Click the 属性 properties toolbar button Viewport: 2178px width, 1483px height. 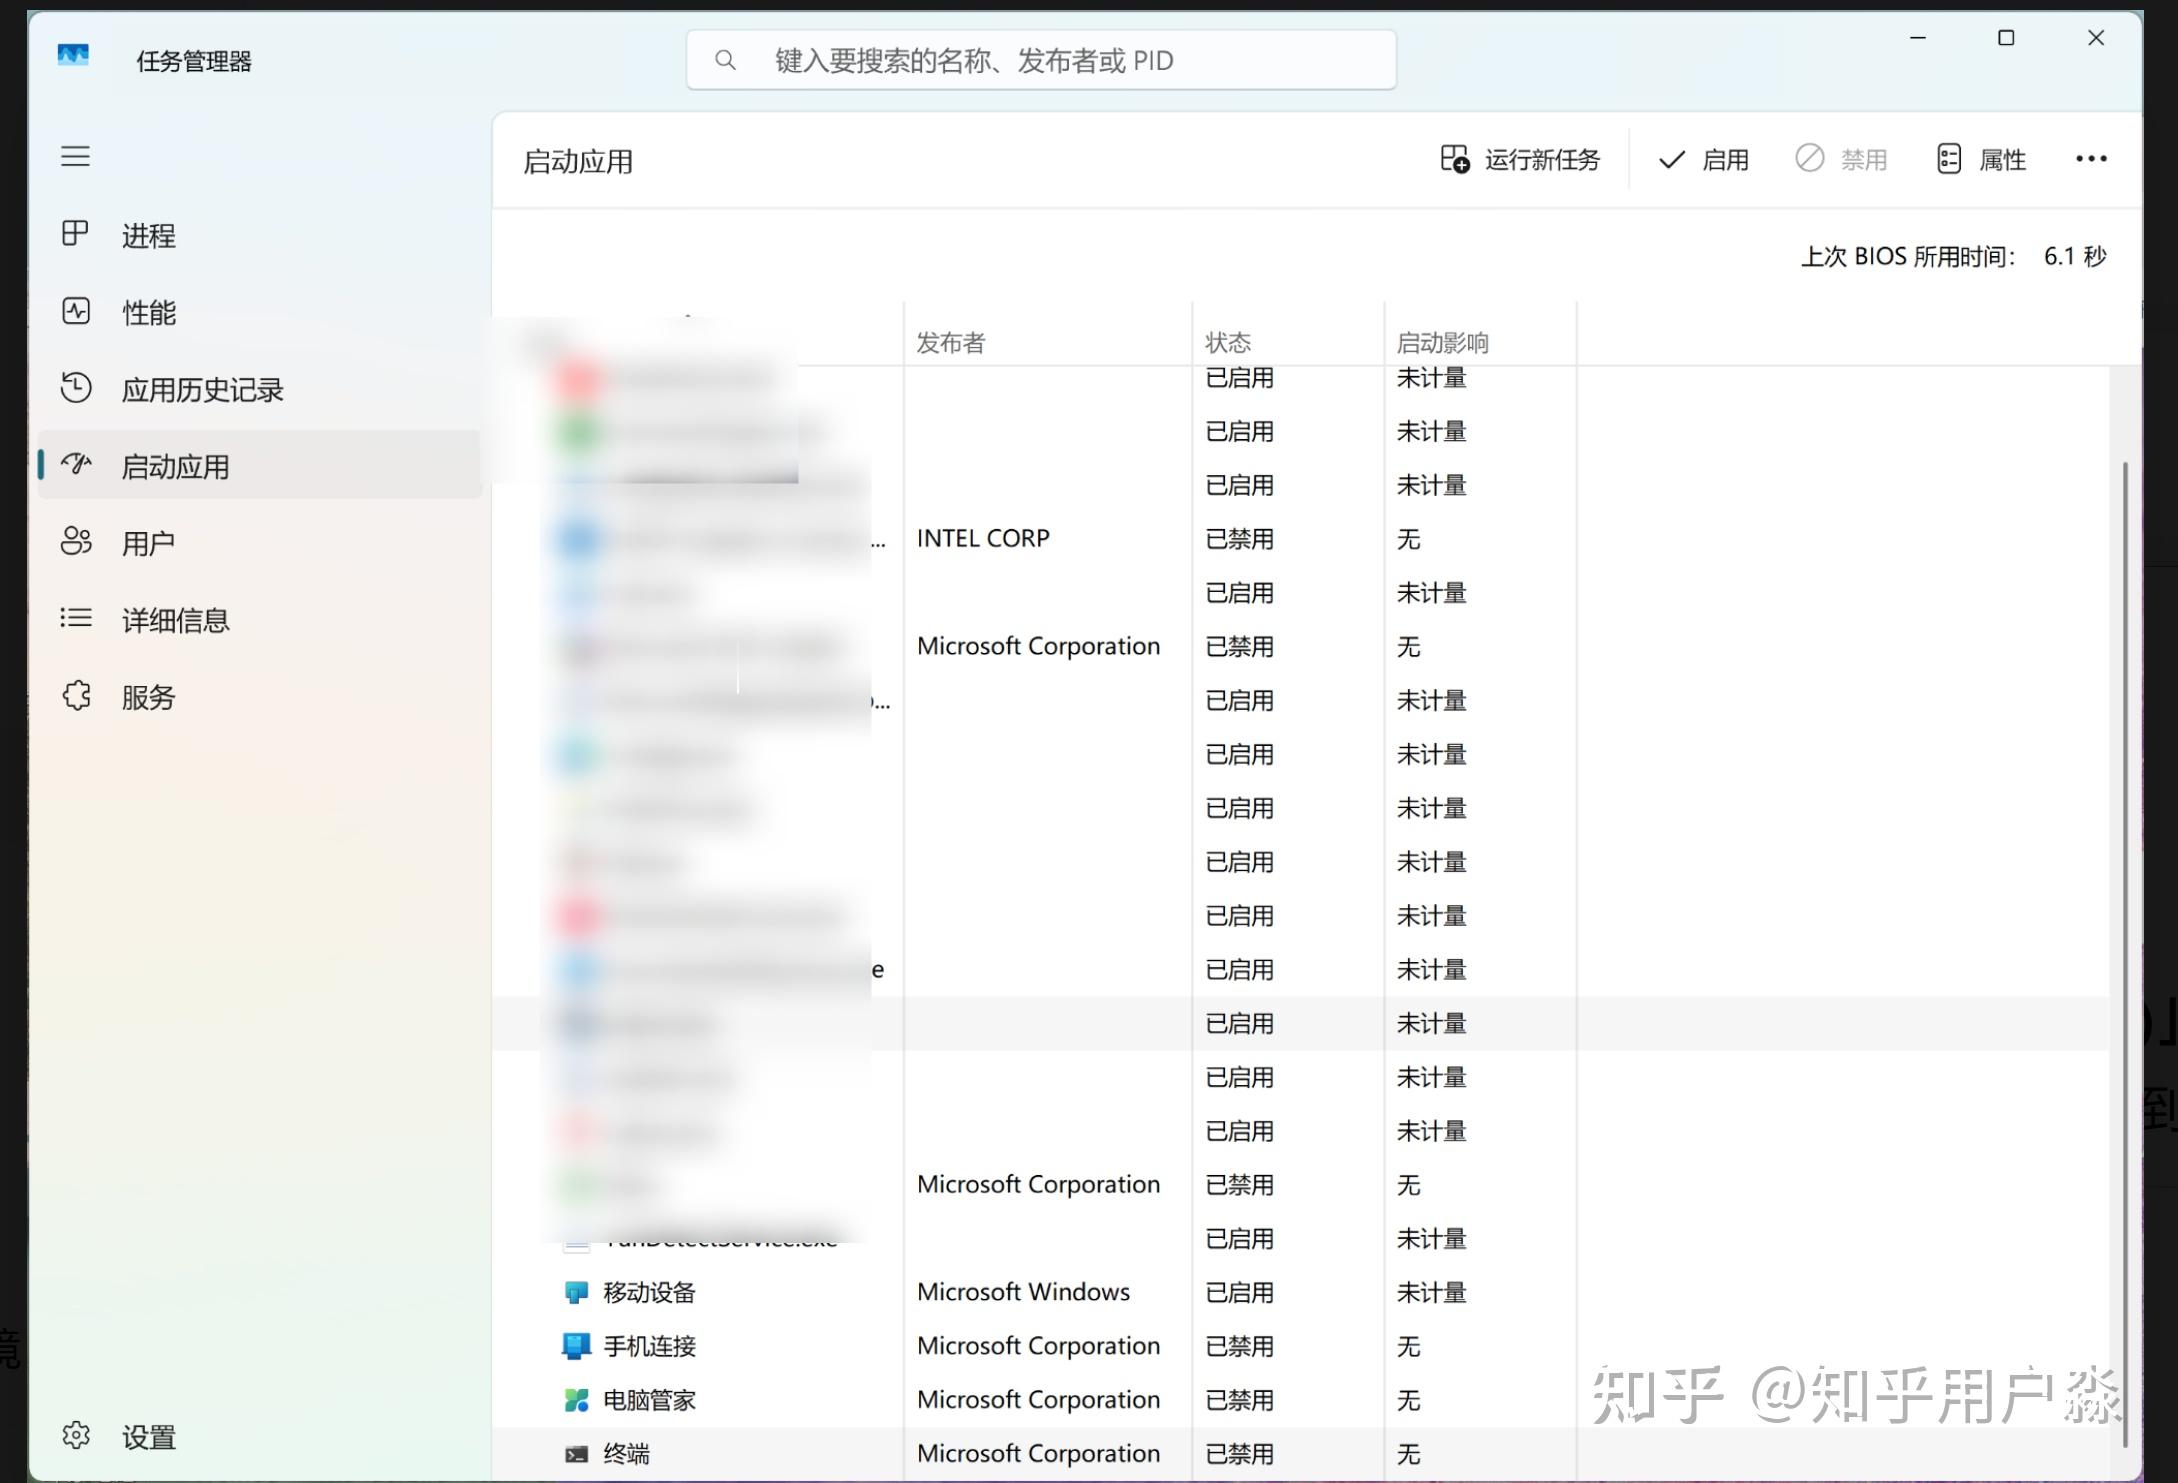coord(1981,160)
